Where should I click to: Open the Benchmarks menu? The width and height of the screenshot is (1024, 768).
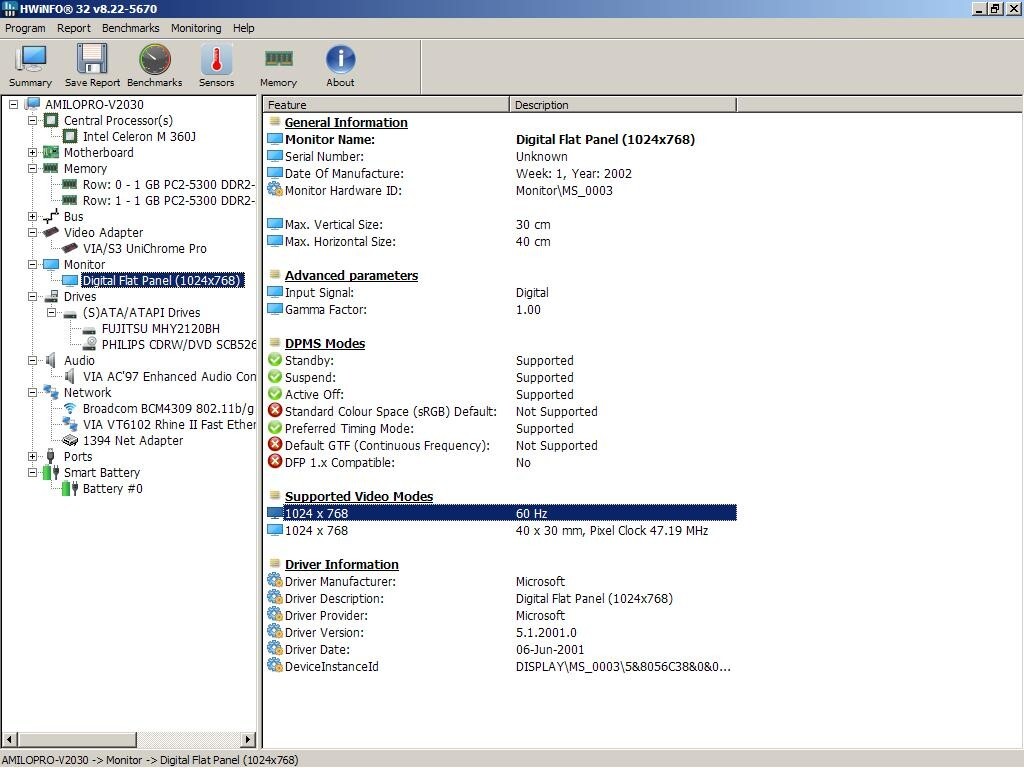[131, 28]
